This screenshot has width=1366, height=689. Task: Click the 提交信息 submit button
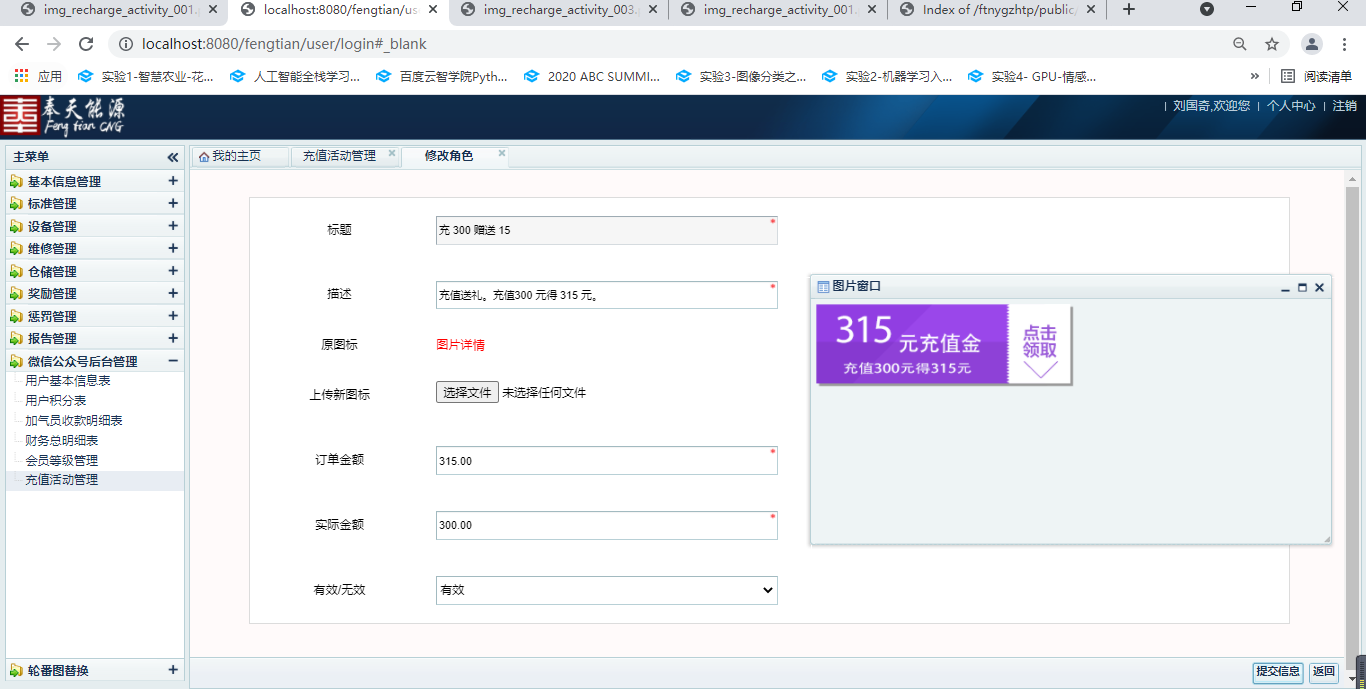tap(1277, 672)
